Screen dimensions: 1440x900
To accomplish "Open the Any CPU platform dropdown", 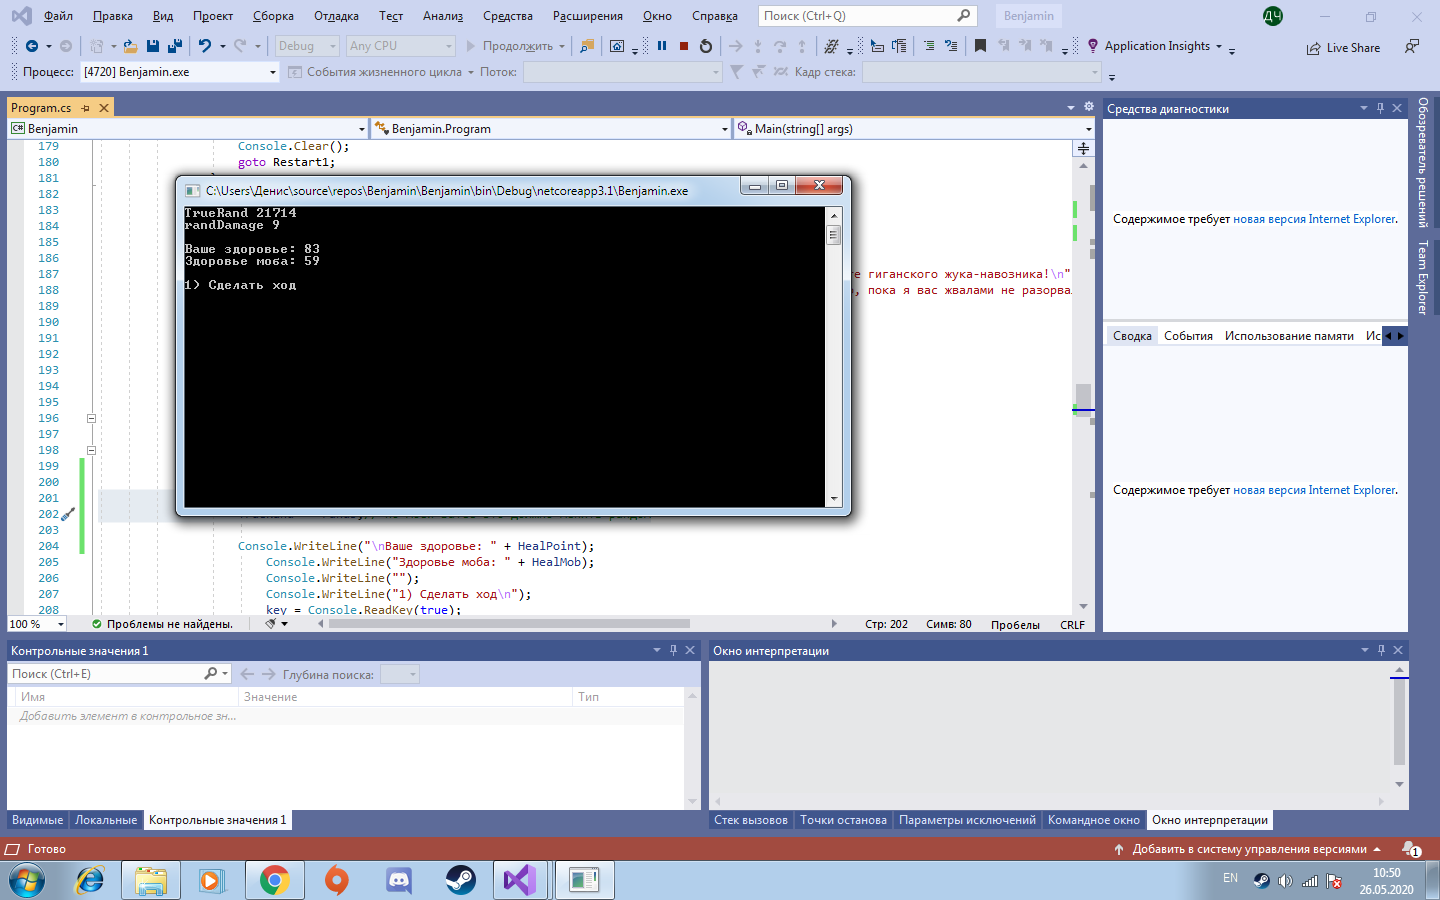I will pyautogui.click(x=400, y=46).
